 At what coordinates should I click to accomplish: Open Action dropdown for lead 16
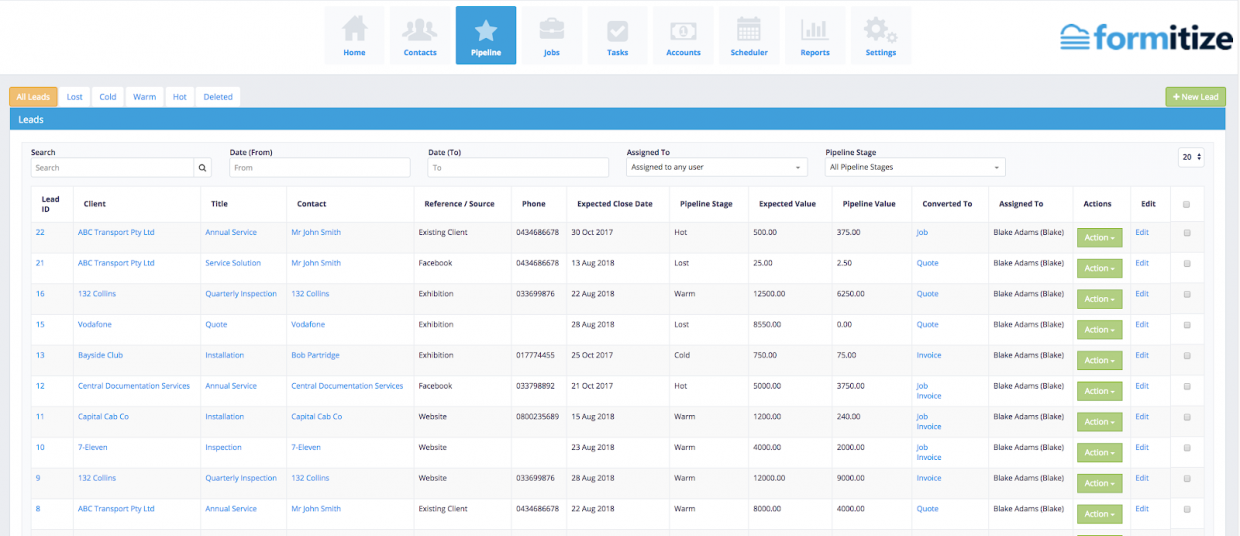point(1099,299)
